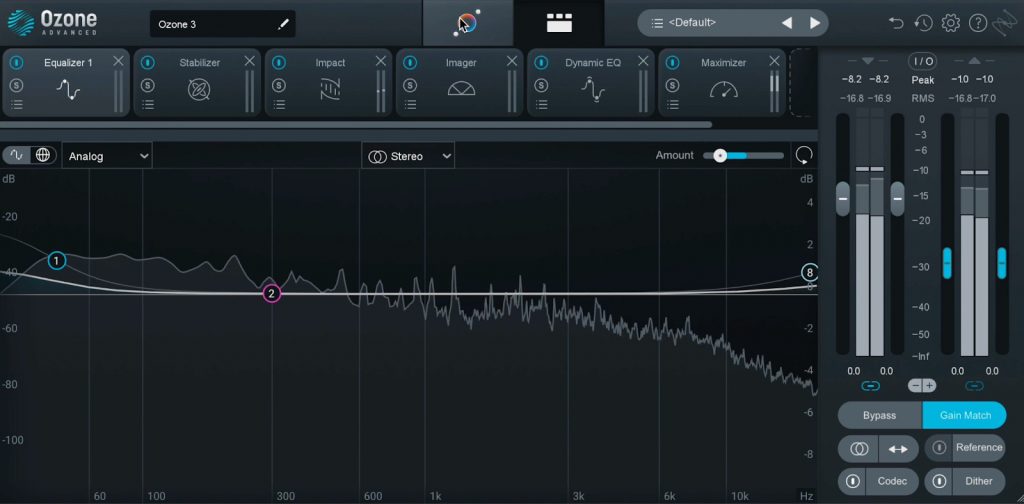Select EQ node 8

pos(810,273)
